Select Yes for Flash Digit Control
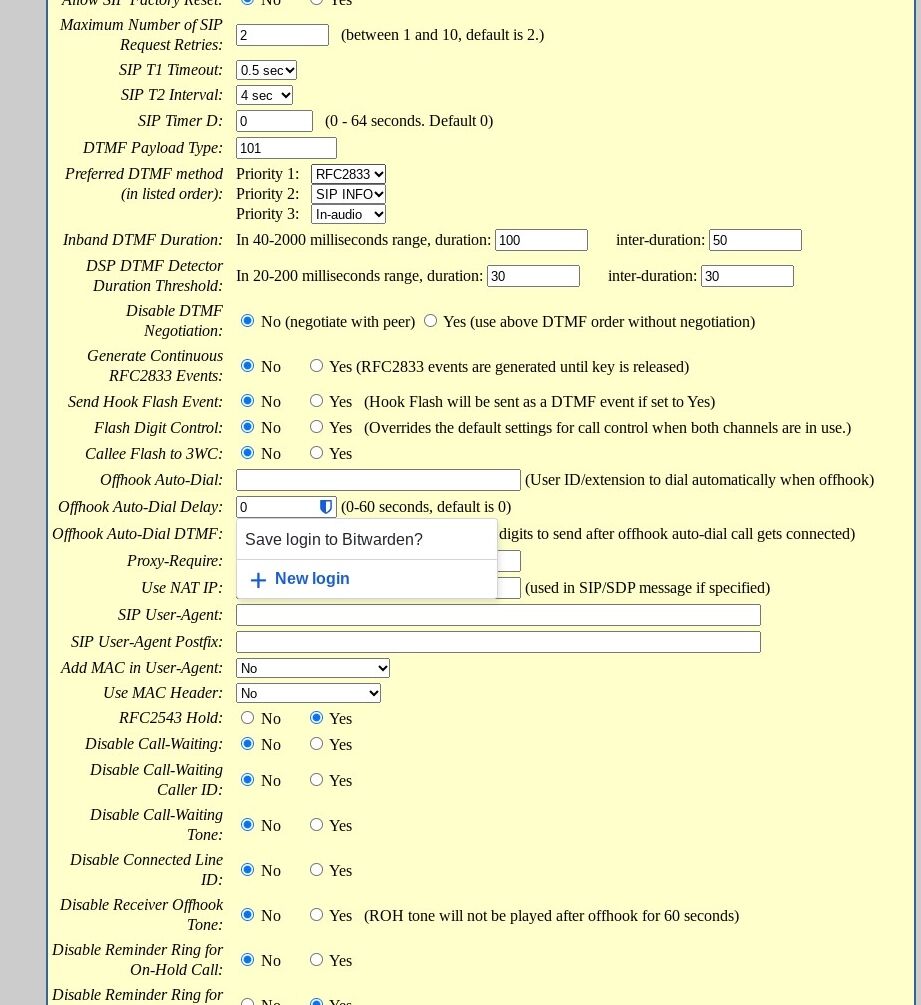 click(316, 426)
